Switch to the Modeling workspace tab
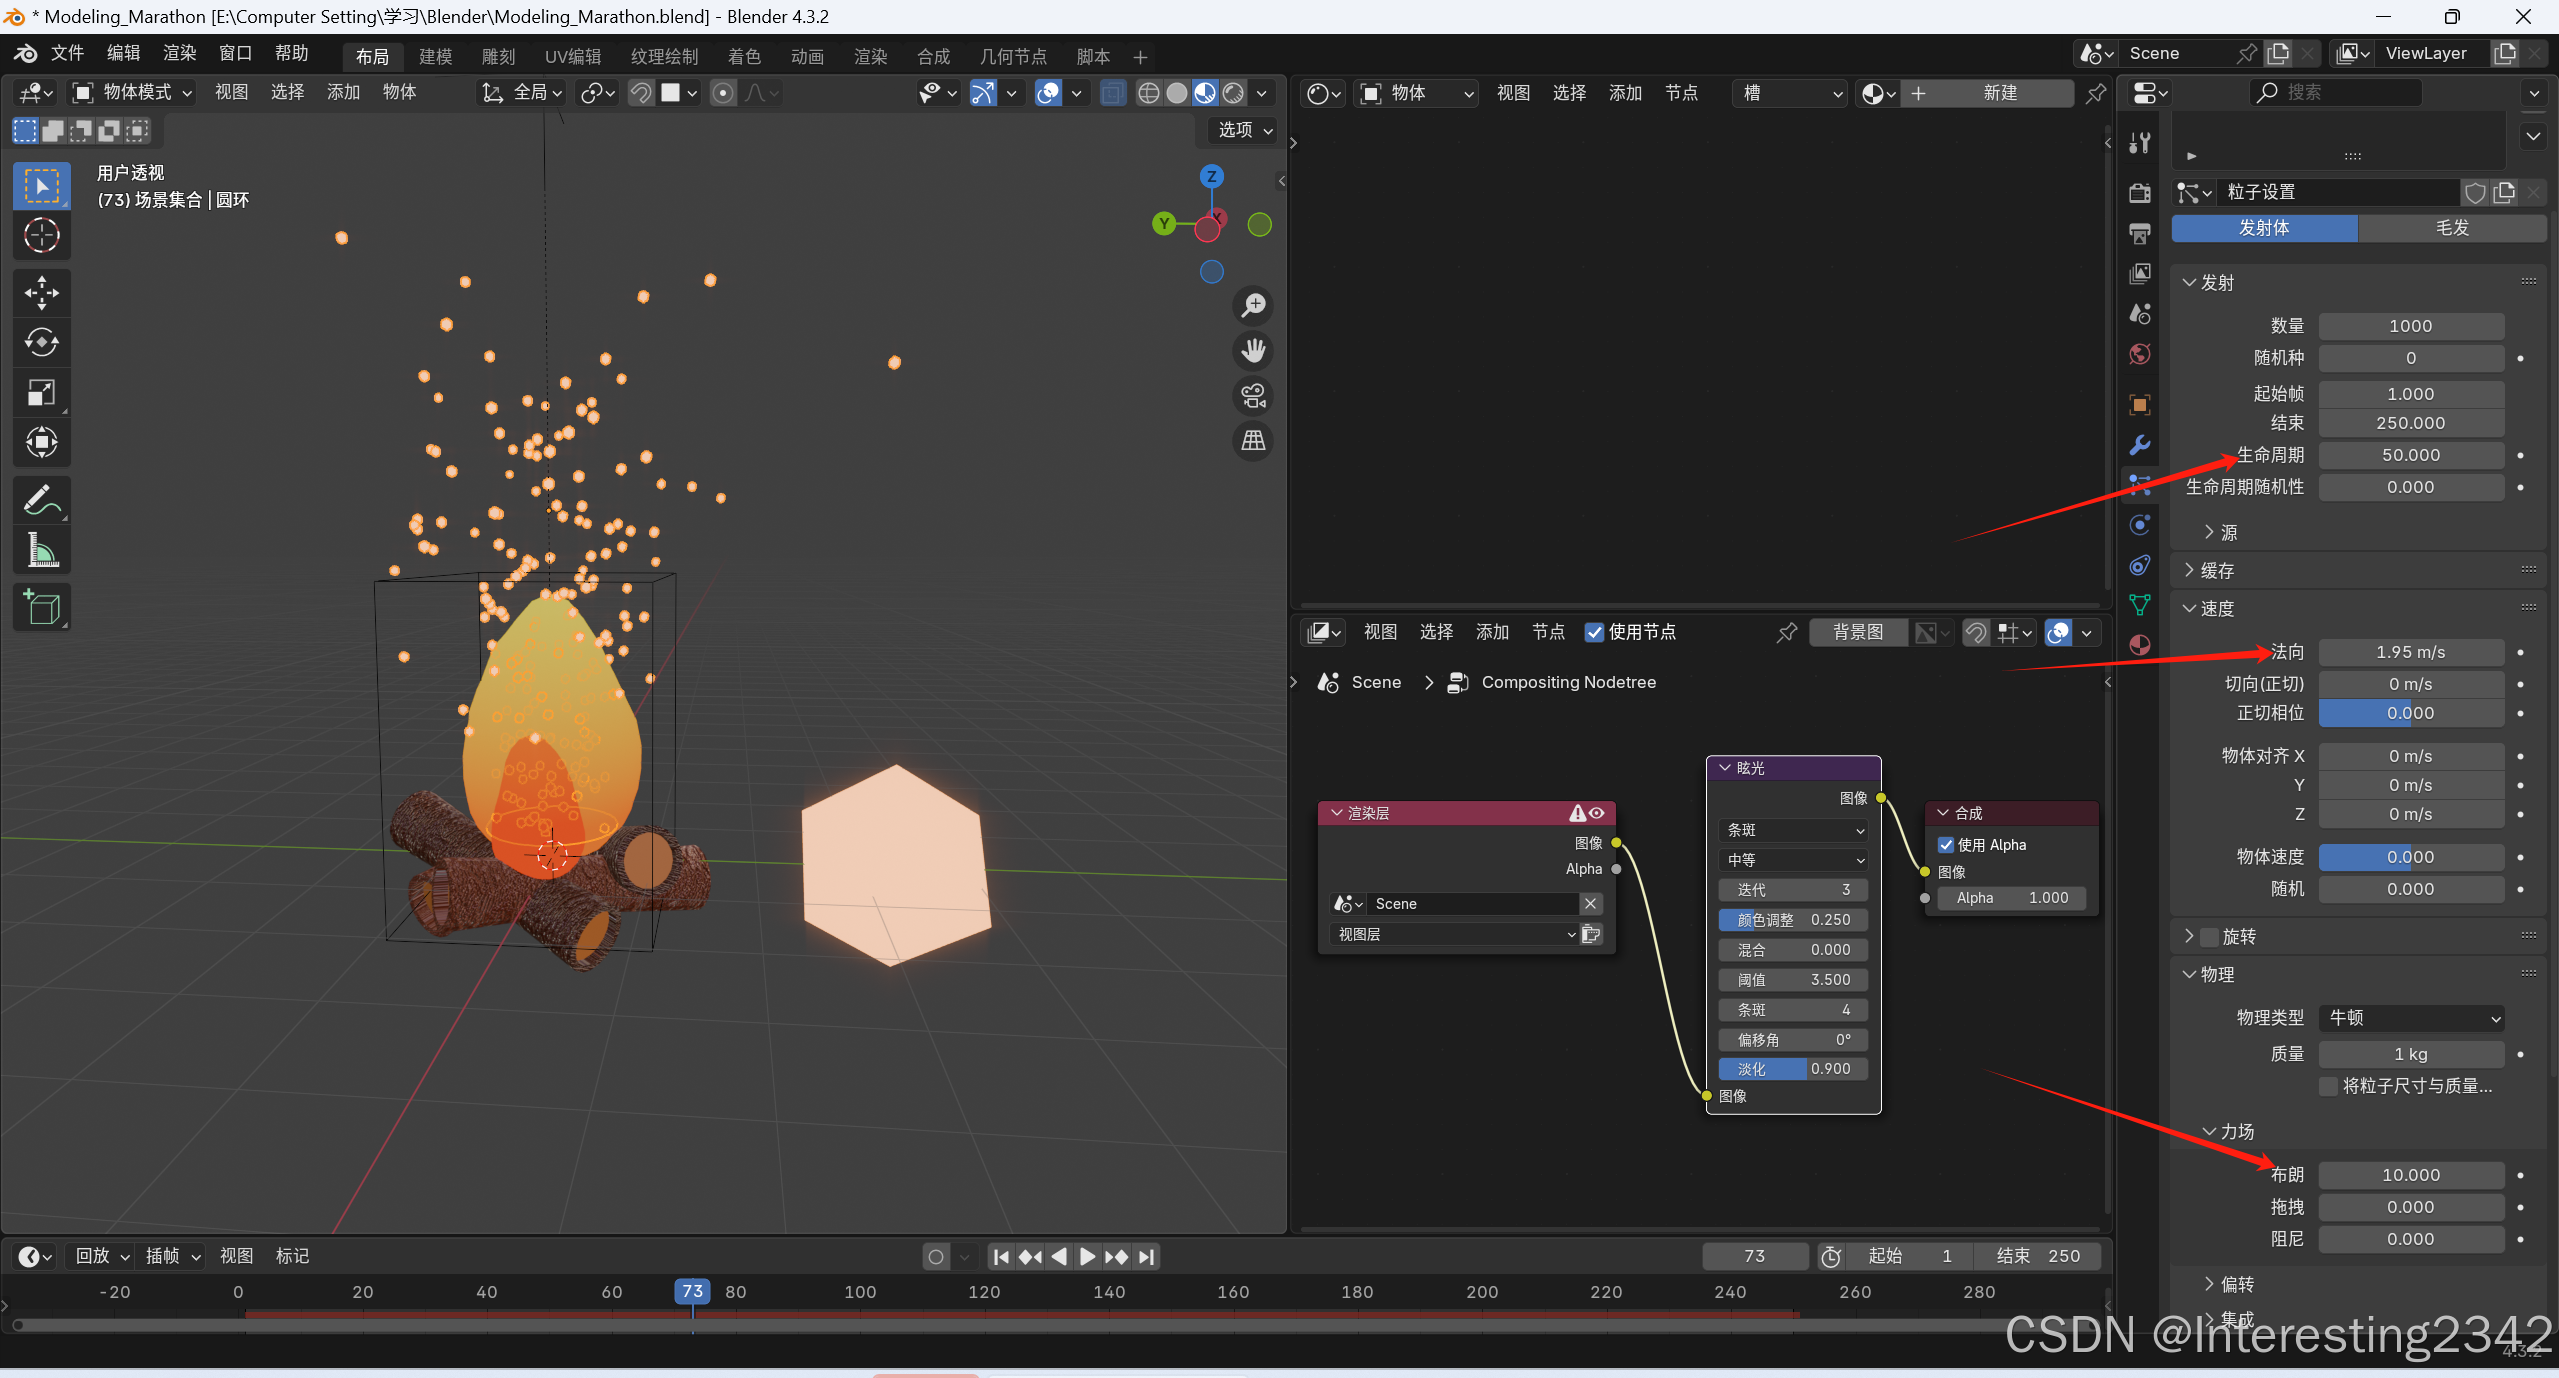This screenshot has height=1378, width=2559. [435, 57]
